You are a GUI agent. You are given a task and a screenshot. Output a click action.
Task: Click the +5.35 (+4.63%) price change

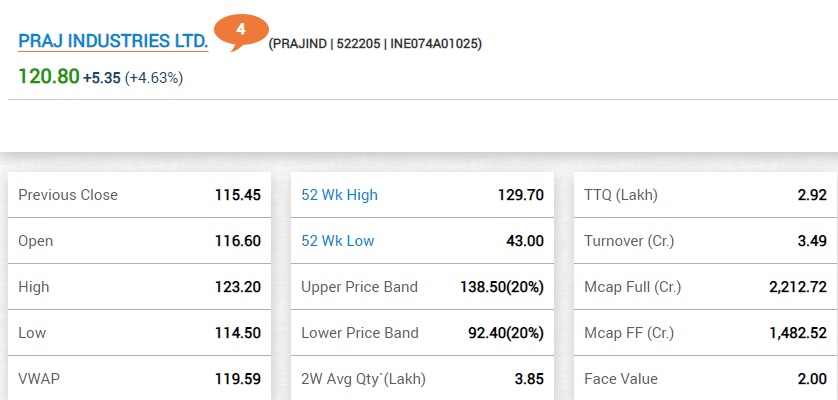(x=133, y=77)
